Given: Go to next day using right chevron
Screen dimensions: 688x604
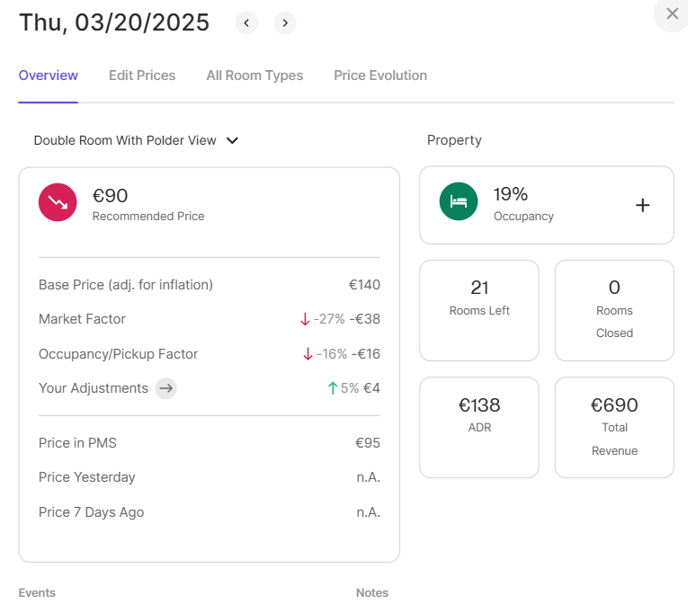Looking at the screenshot, I should (x=285, y=23).
